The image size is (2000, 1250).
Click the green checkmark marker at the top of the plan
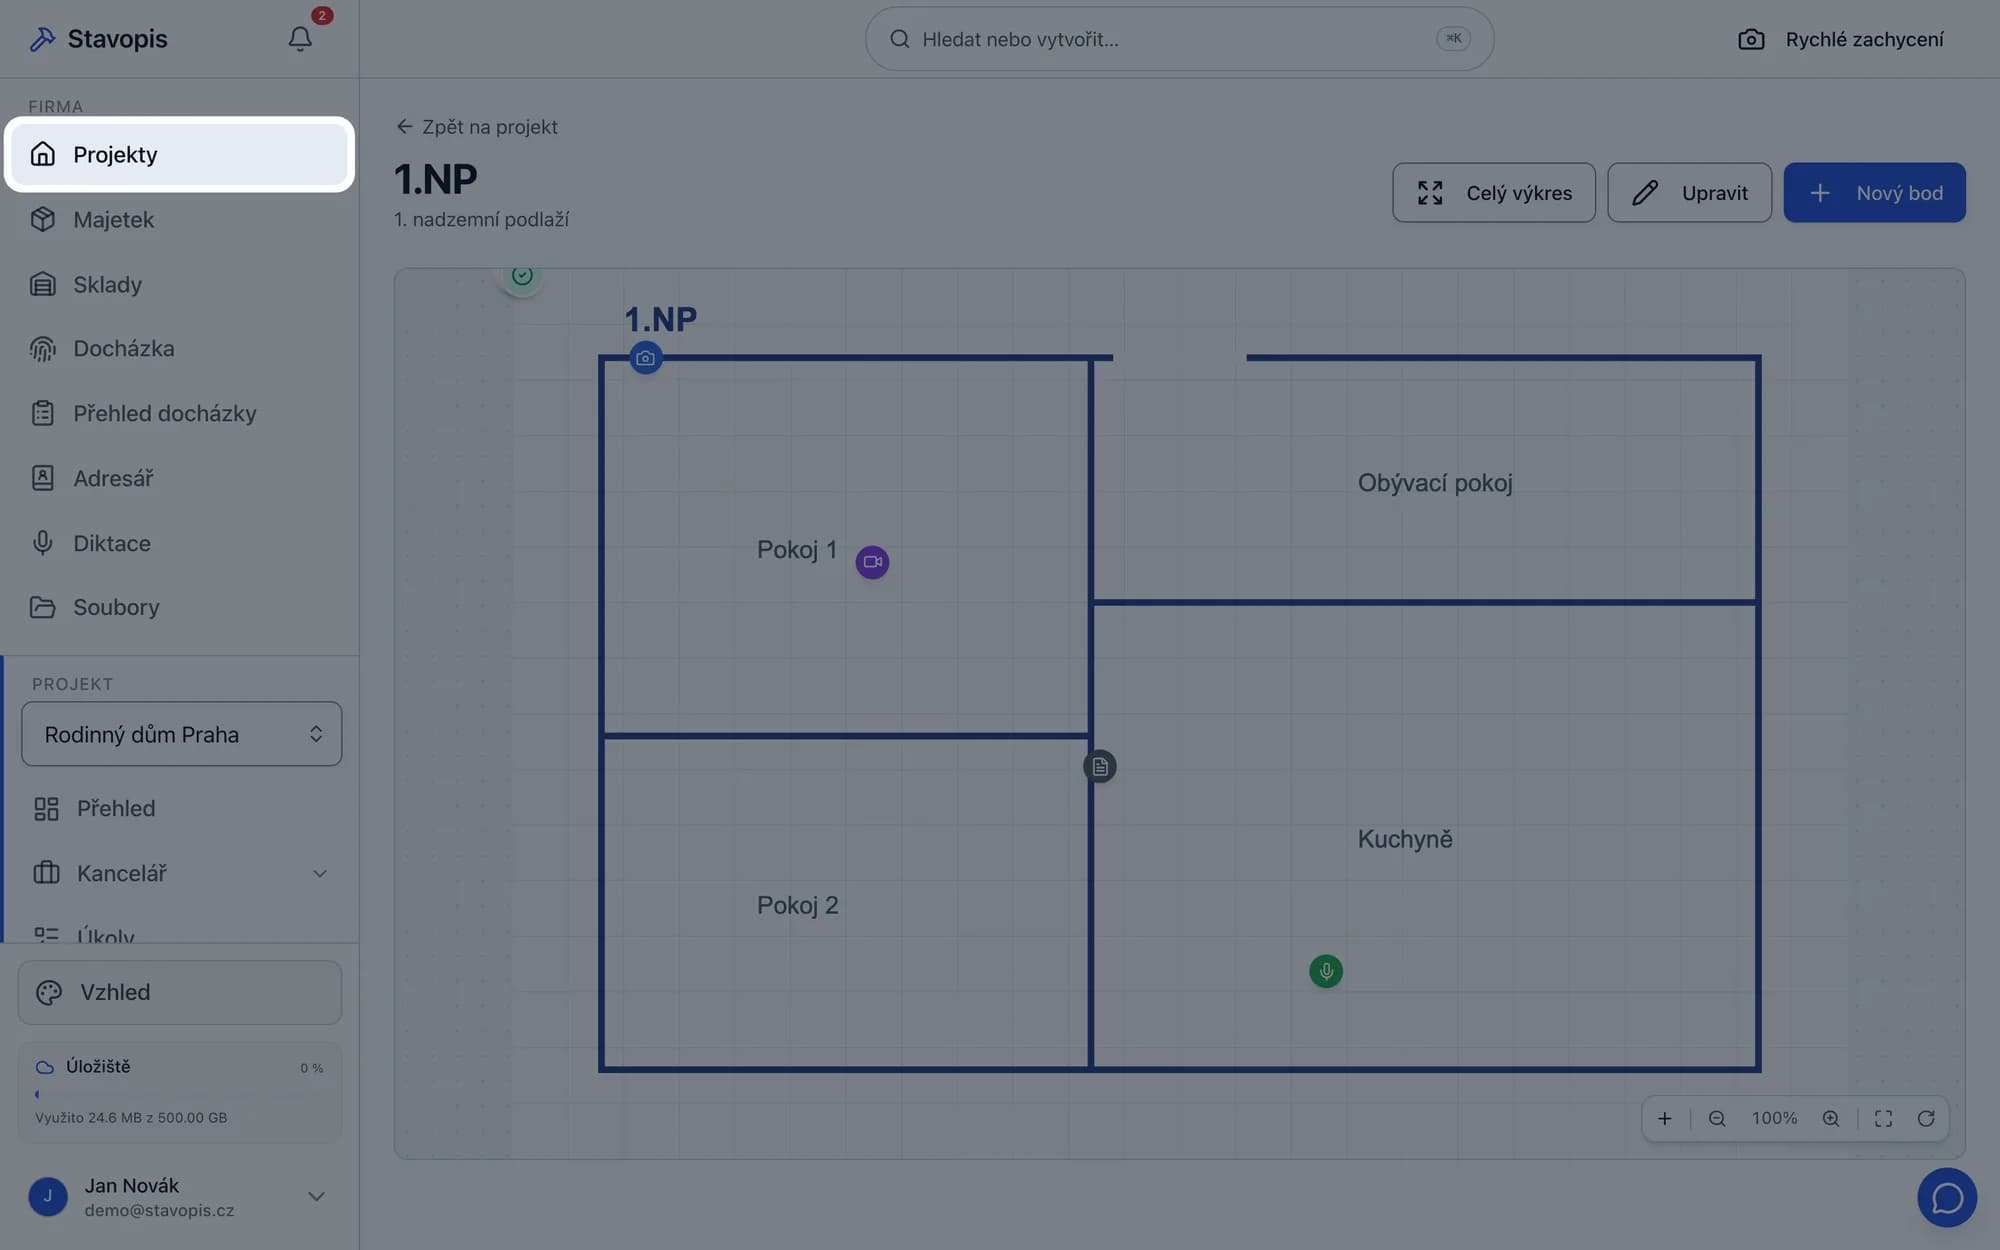pos(522,276)
